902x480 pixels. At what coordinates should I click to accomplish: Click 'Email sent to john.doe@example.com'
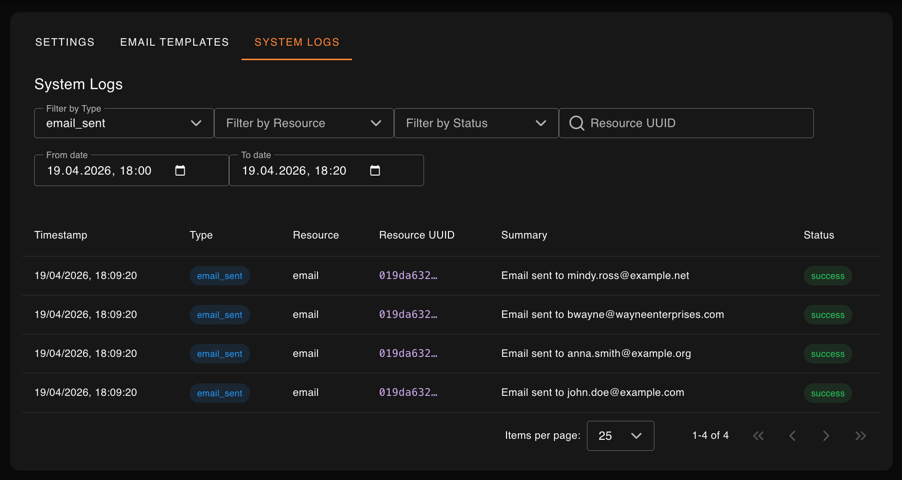[593, 393]
